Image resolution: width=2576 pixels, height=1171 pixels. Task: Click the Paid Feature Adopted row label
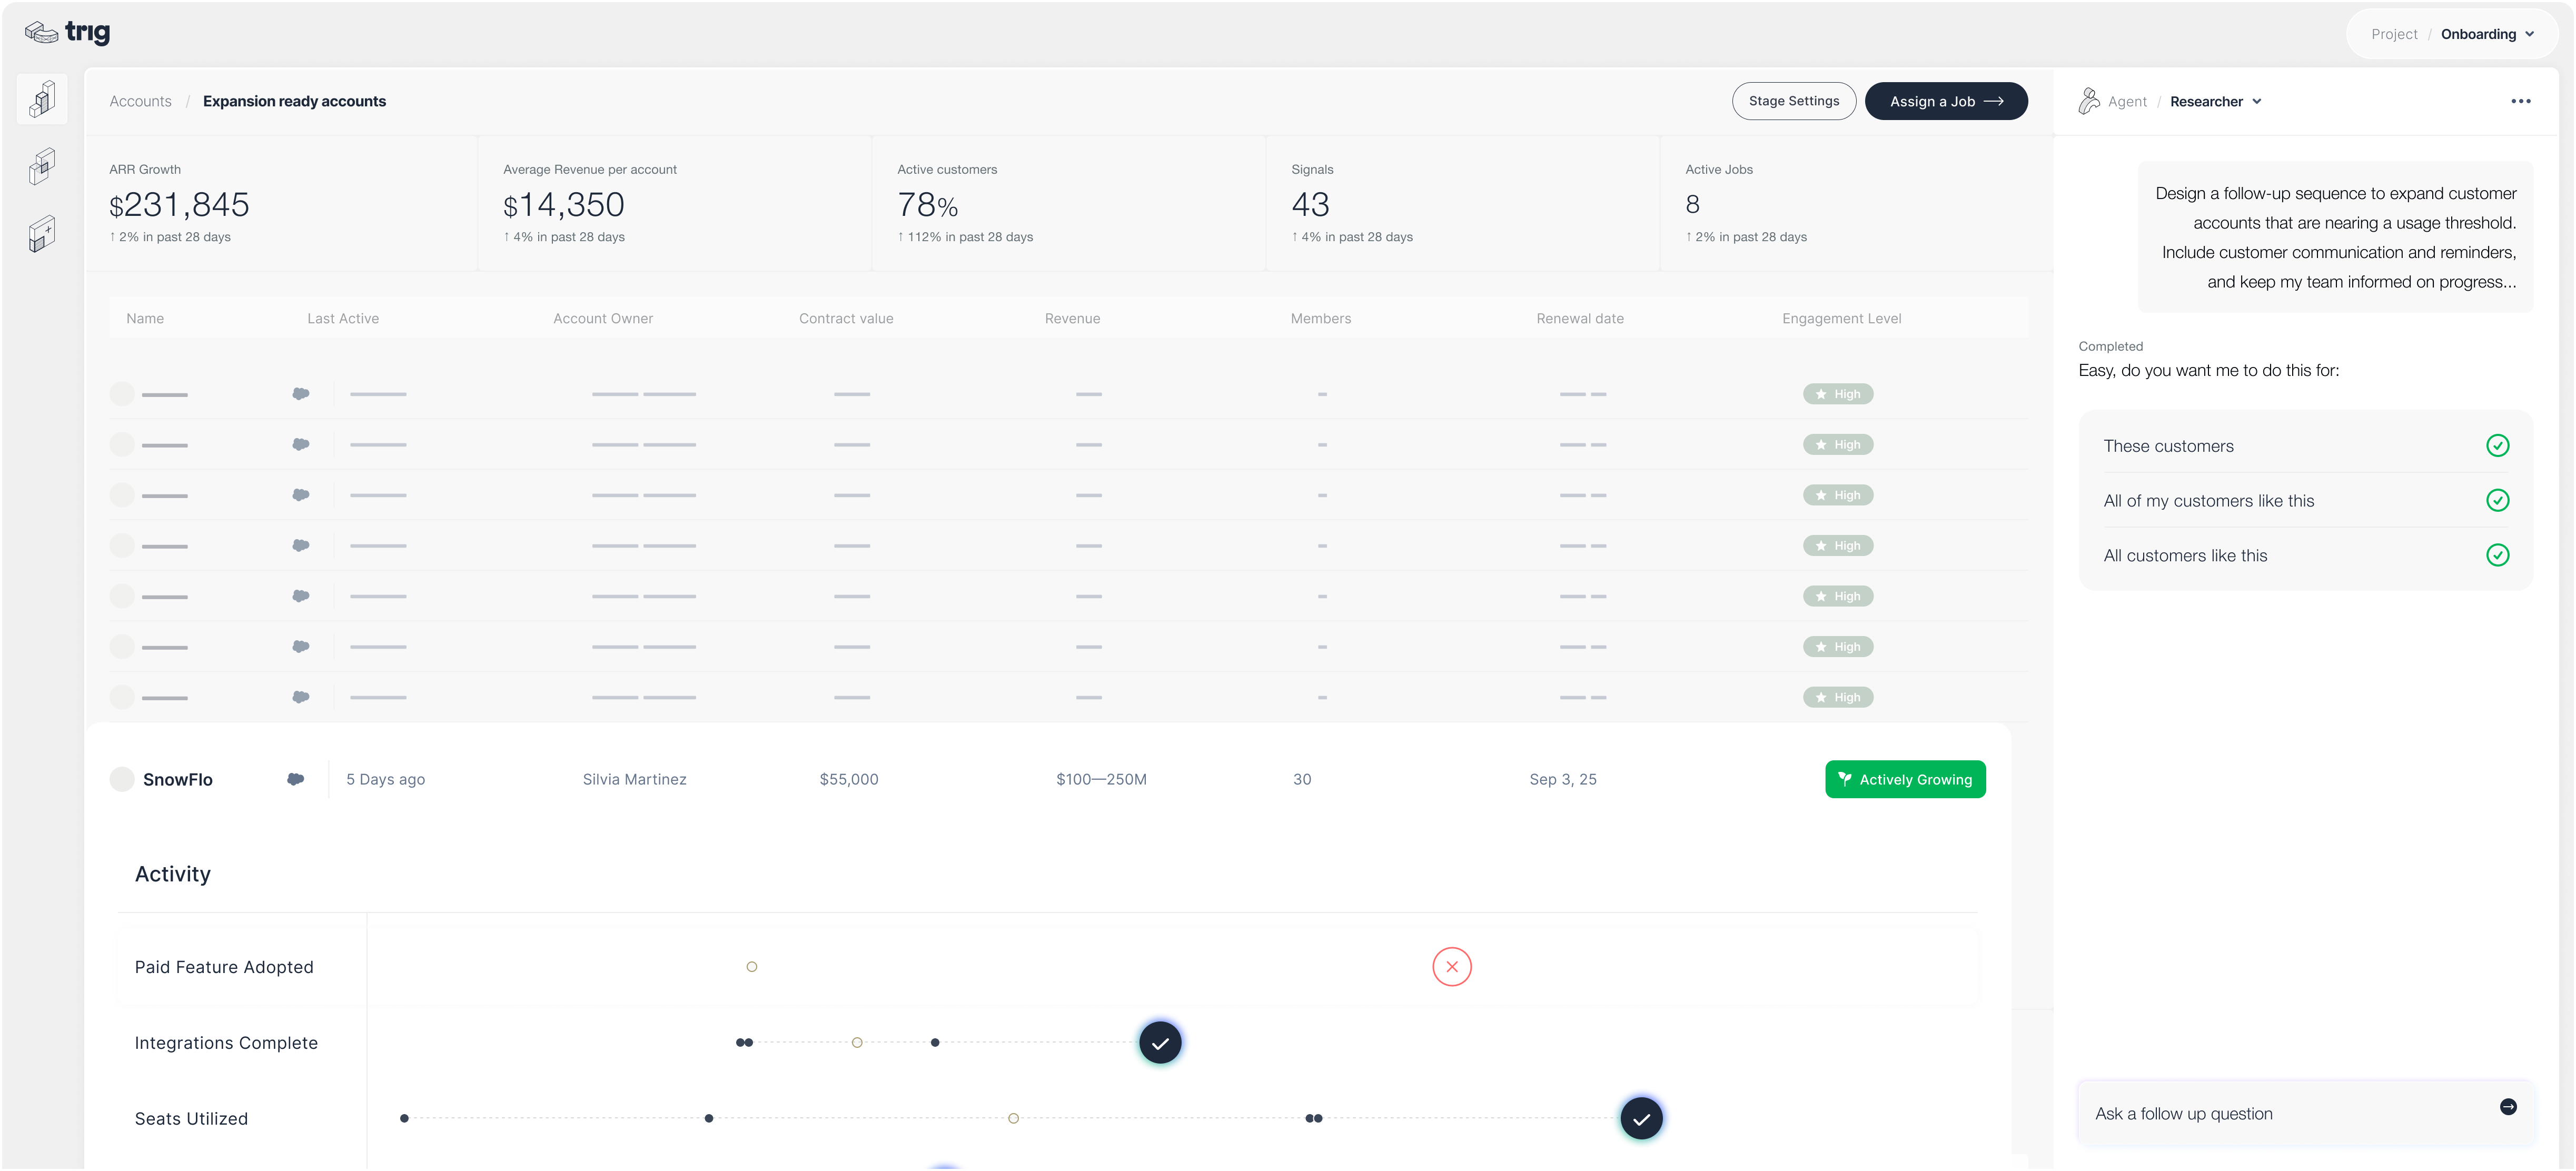(224, 967)
